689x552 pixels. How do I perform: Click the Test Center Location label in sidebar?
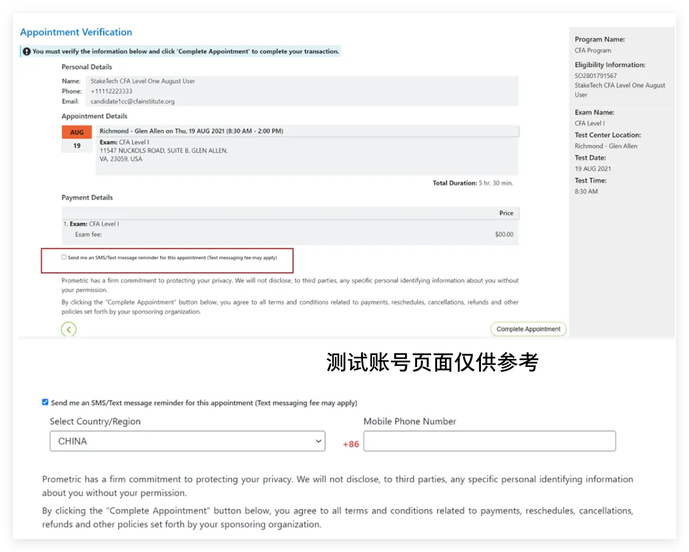(x=608, y=135)
